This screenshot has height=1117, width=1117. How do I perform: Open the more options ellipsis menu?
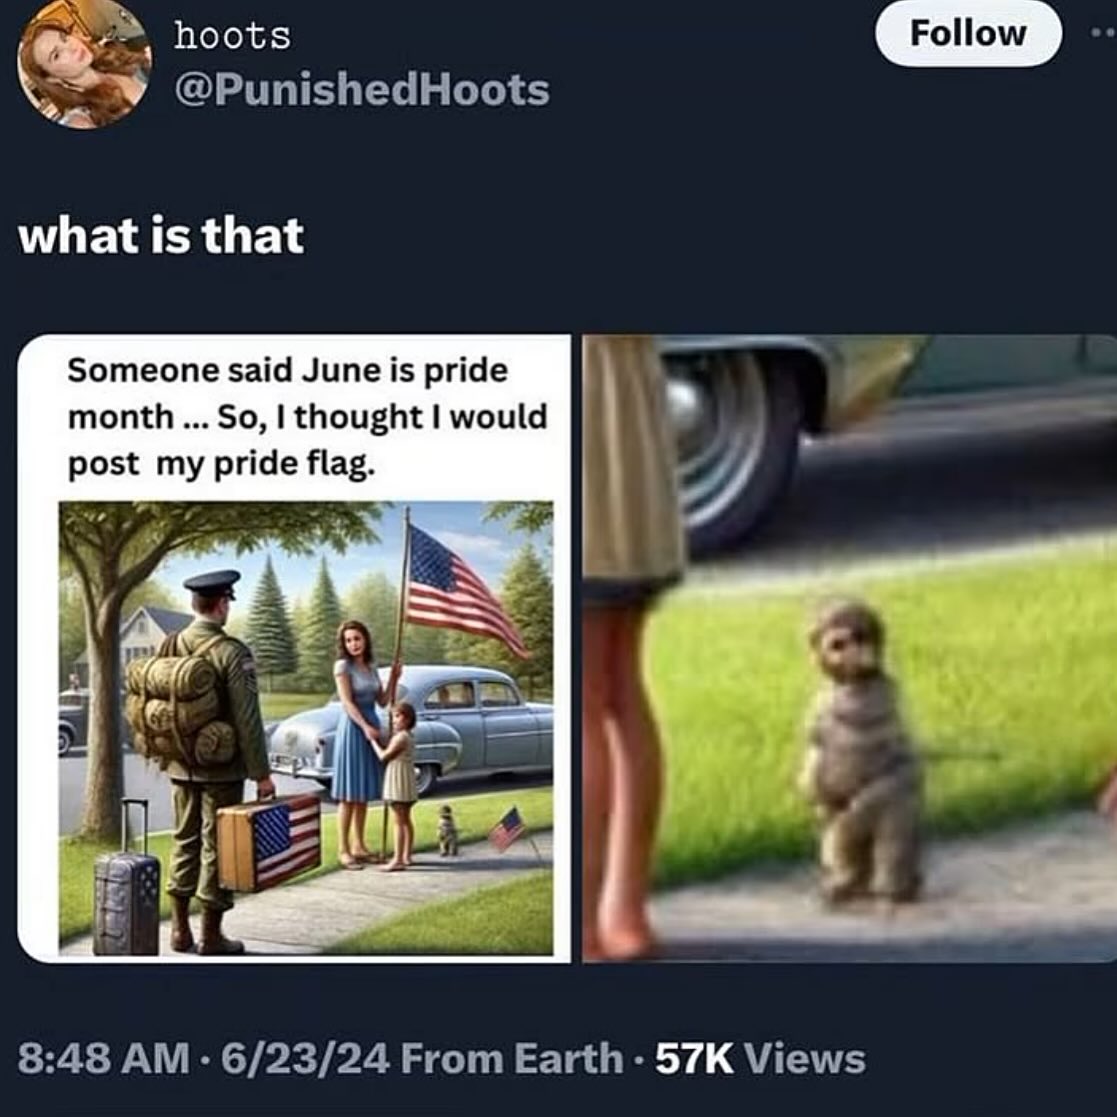tap(1103, 33)
